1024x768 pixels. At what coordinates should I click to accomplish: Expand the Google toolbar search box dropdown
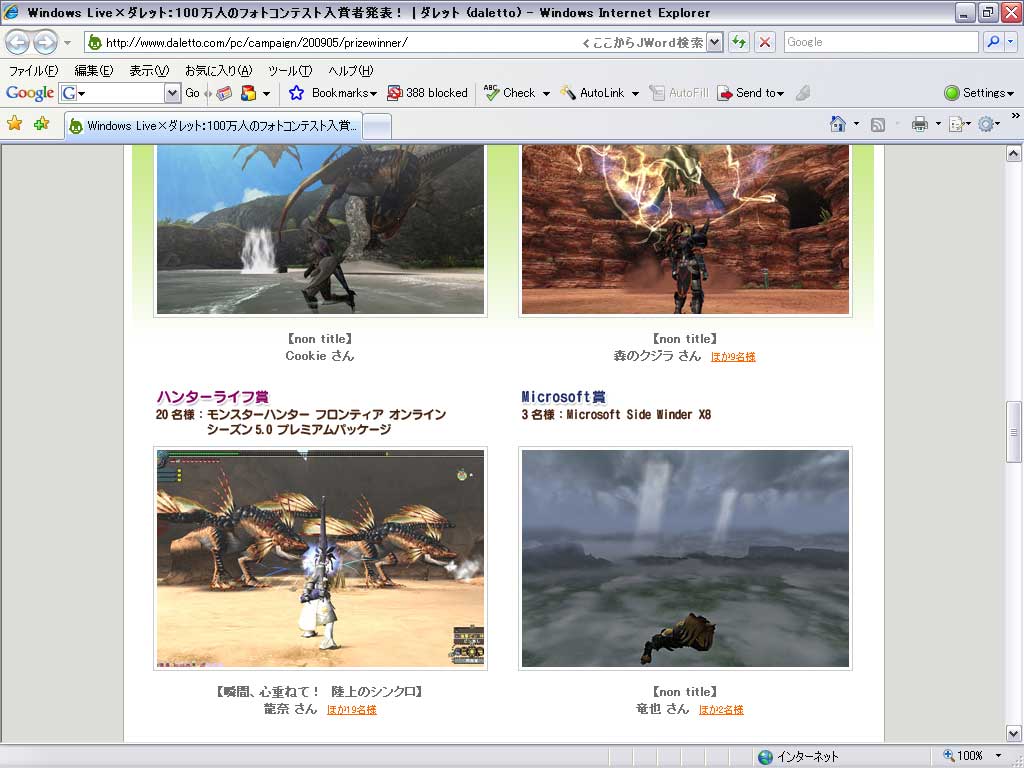coord(172,93)
